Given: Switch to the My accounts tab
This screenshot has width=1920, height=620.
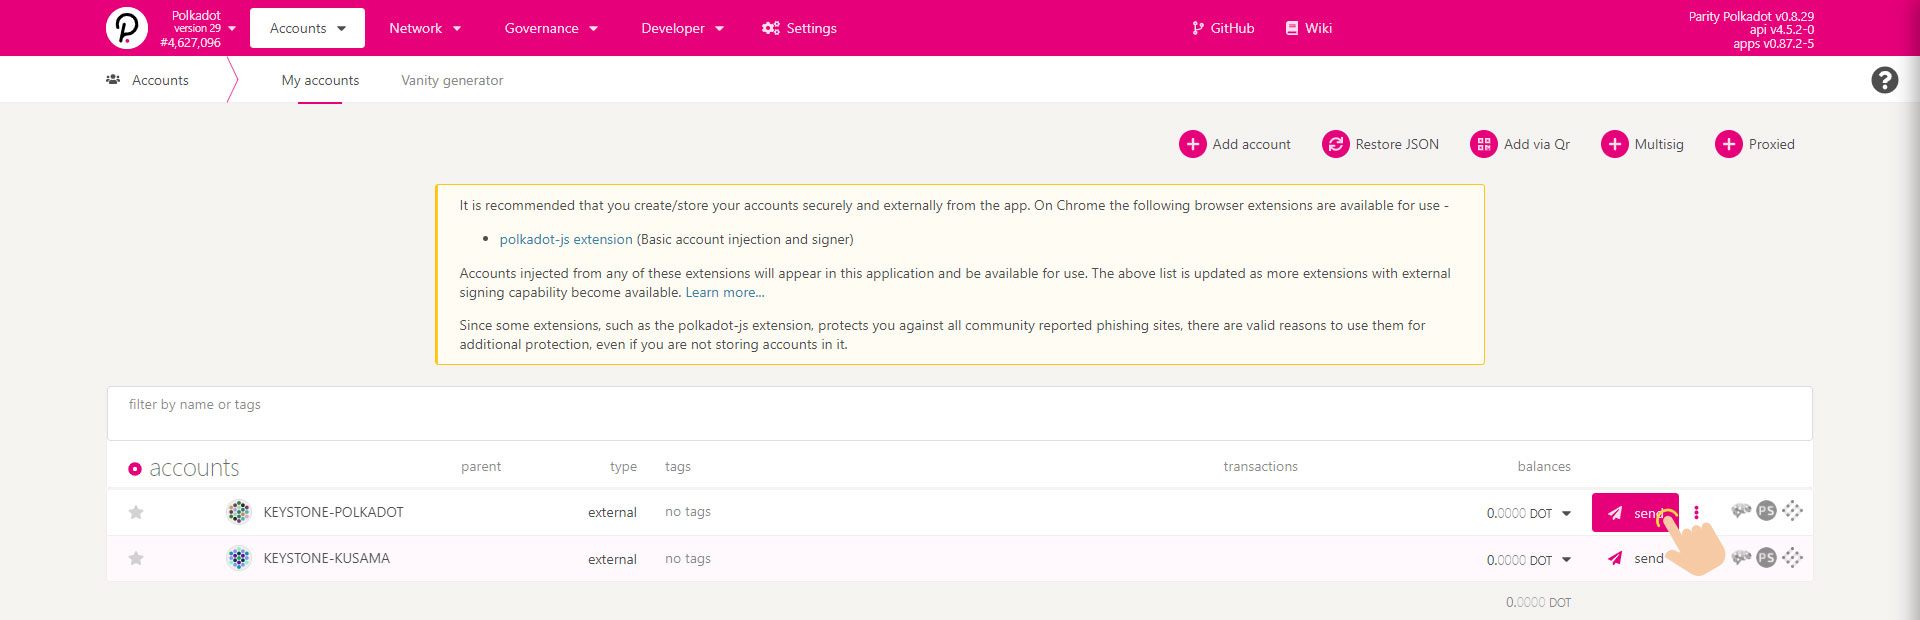Looking at the screenshot, I should (320, 80).
